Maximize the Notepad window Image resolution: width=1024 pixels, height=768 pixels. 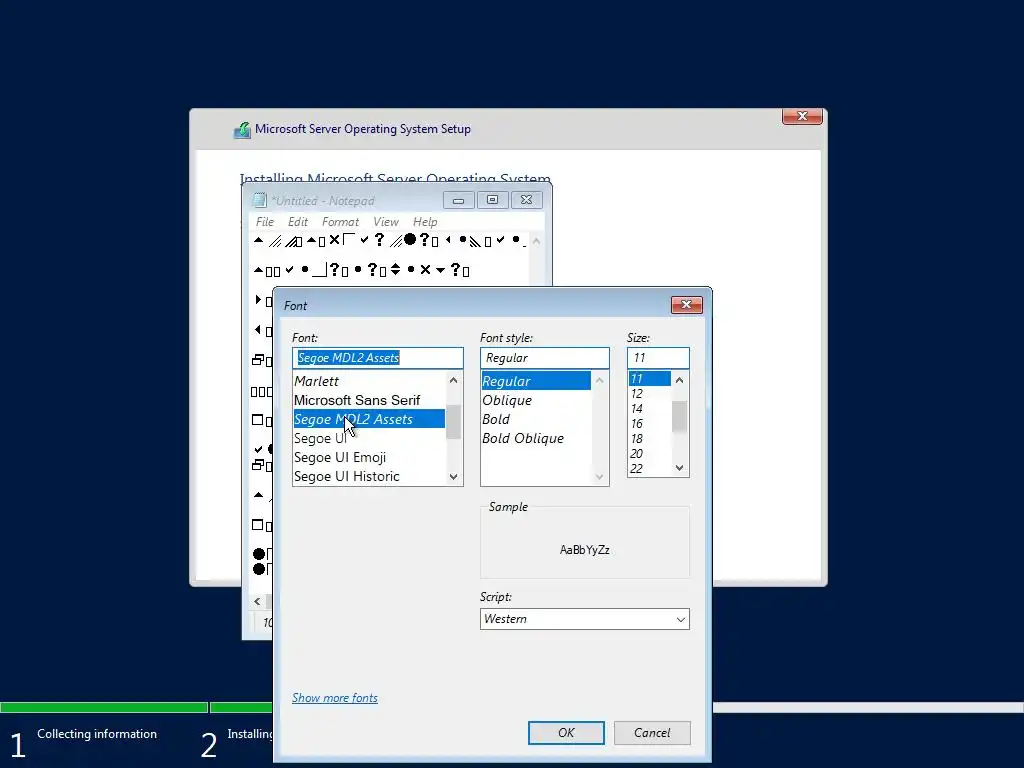click(x=492, y=200)
